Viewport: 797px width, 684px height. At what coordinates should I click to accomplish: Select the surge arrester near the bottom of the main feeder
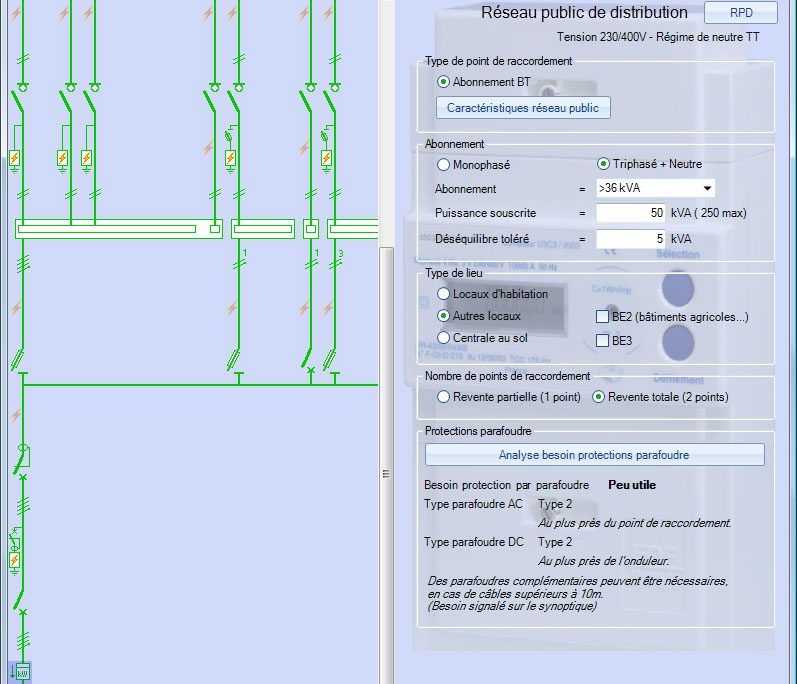tap(15, 560)
